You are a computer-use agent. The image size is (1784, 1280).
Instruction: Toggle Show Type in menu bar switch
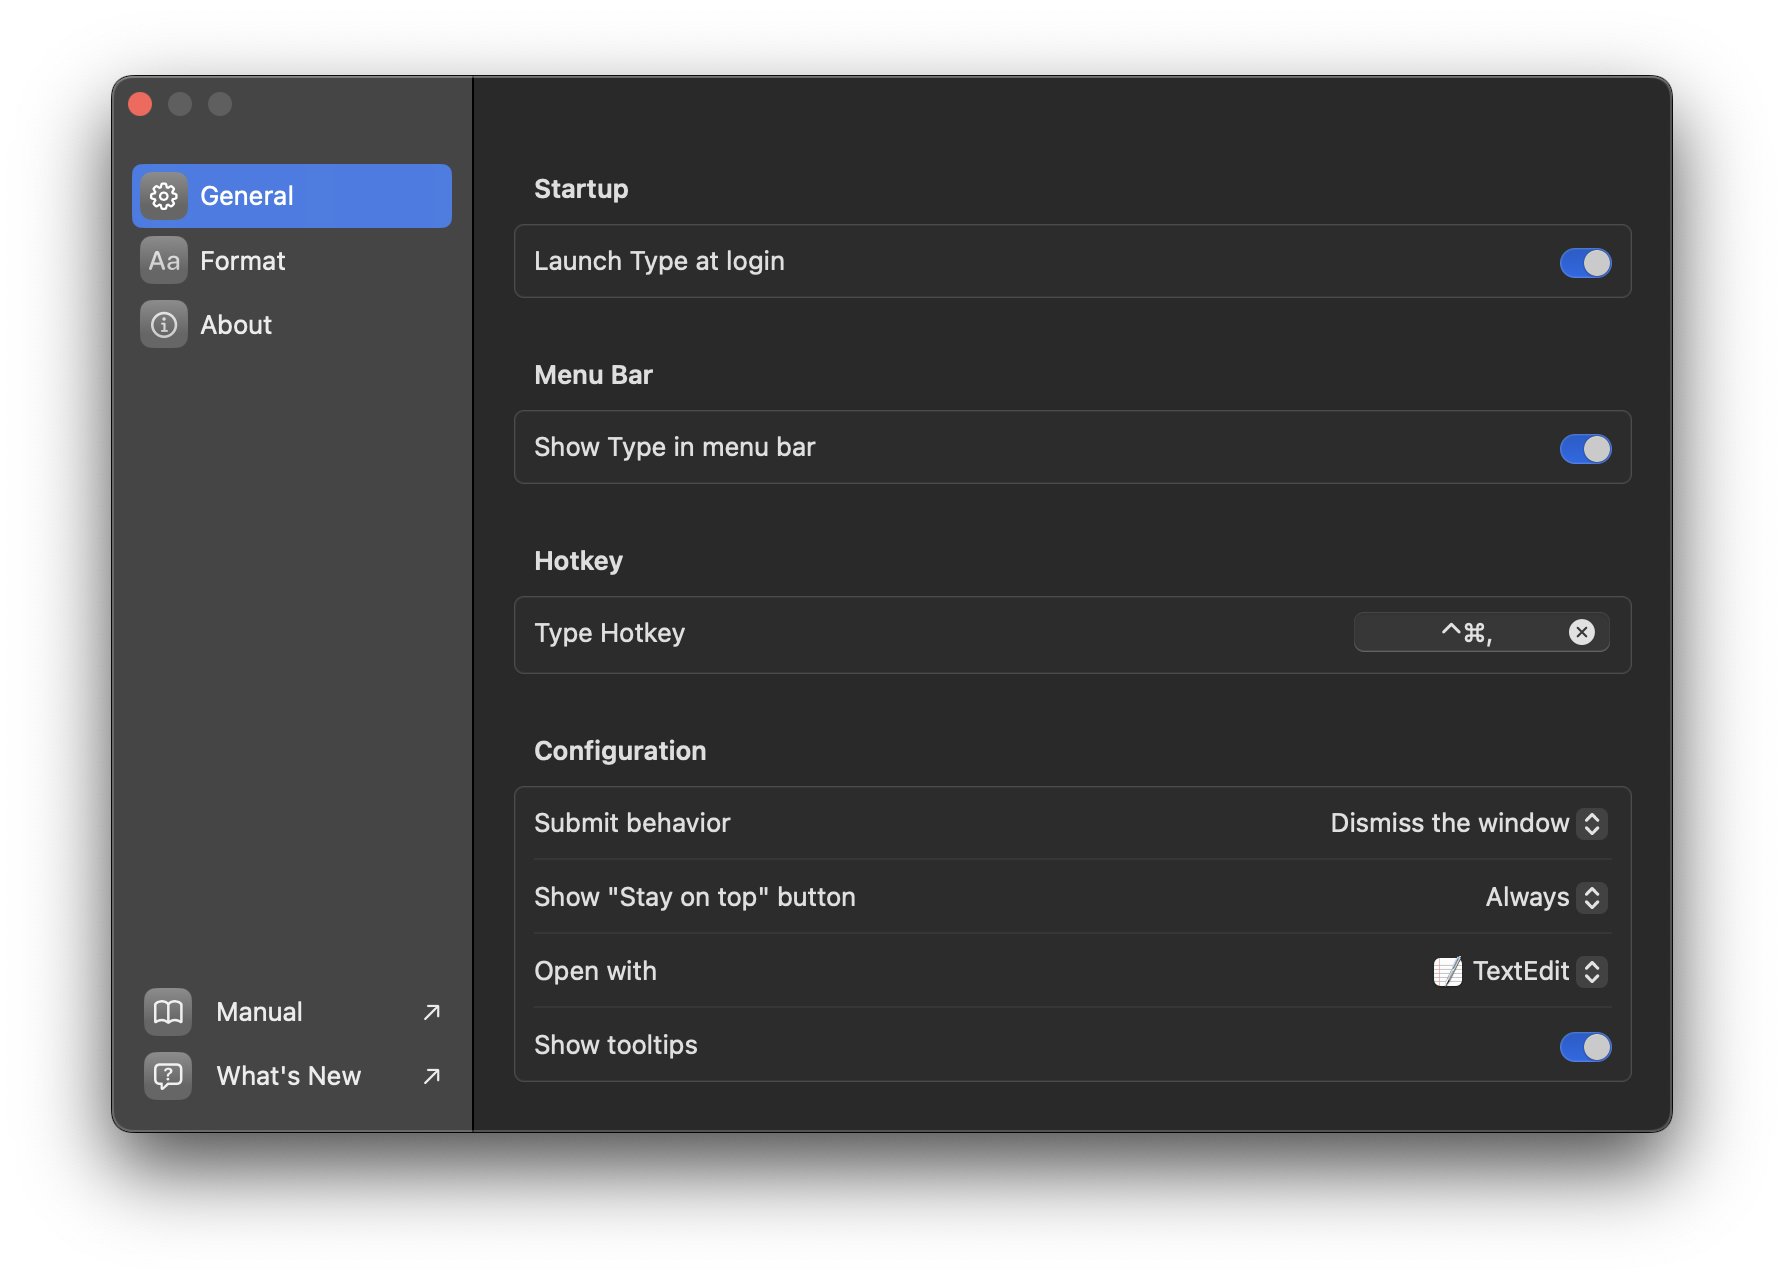point(1585,449)
